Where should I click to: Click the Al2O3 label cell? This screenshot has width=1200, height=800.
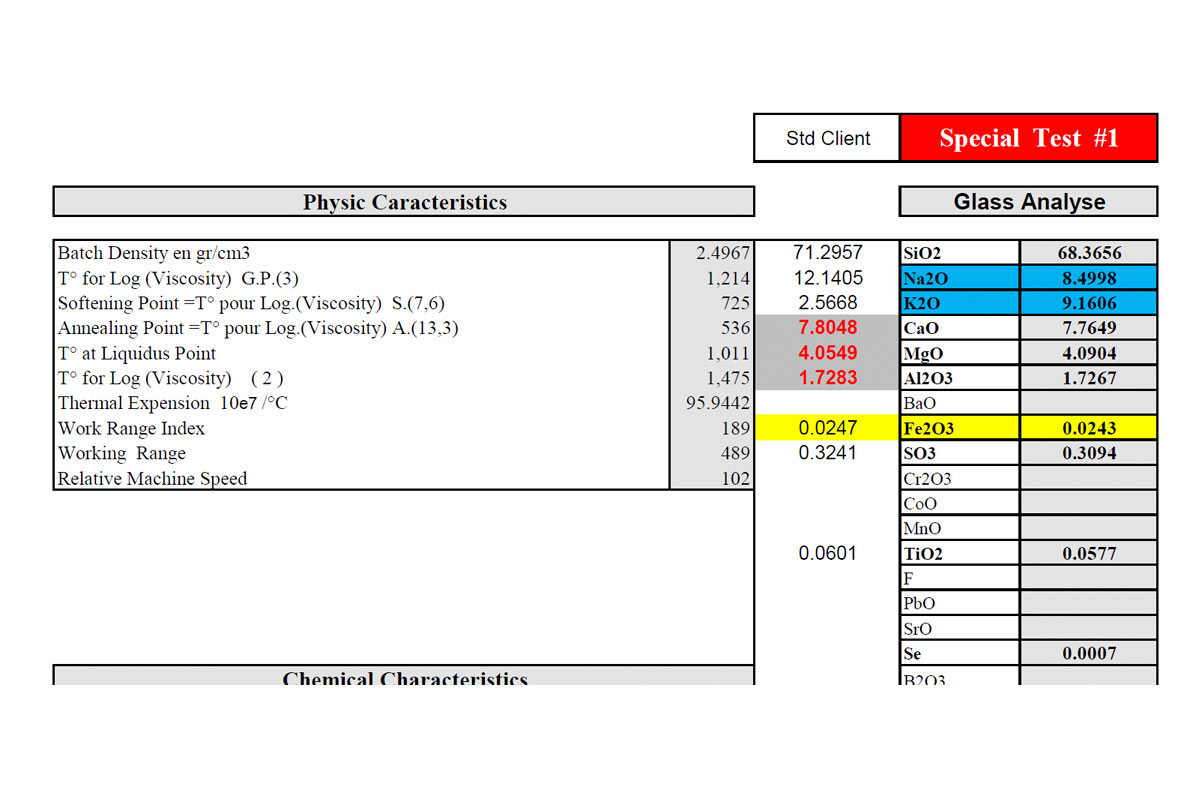point(960,378)
